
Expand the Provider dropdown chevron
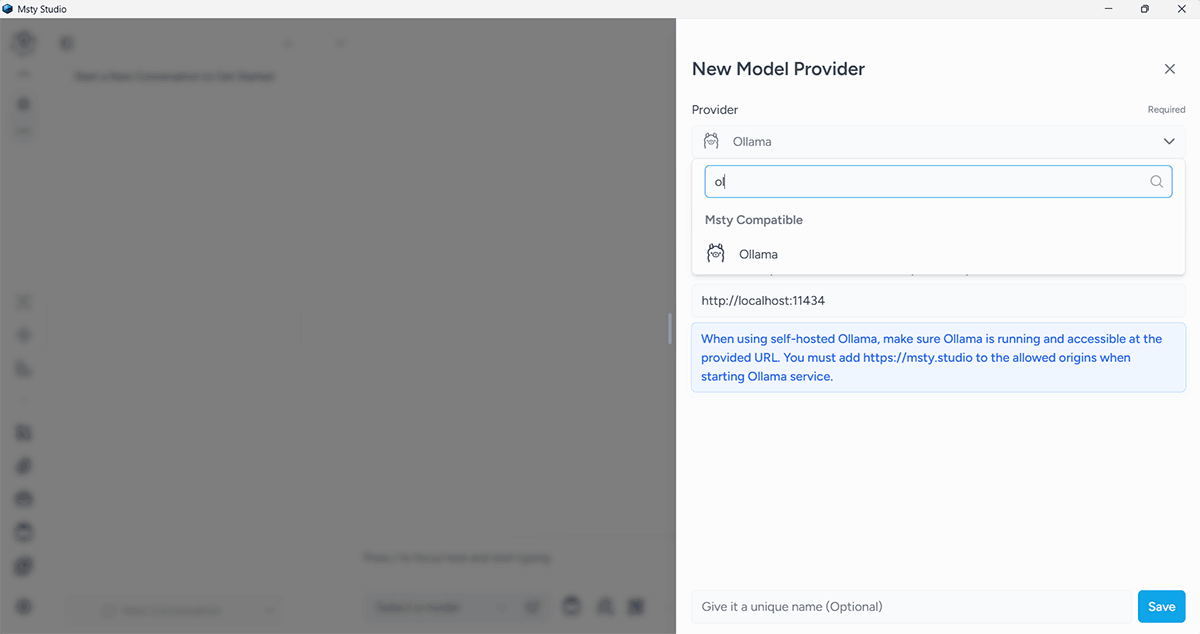coord(1169,142)
